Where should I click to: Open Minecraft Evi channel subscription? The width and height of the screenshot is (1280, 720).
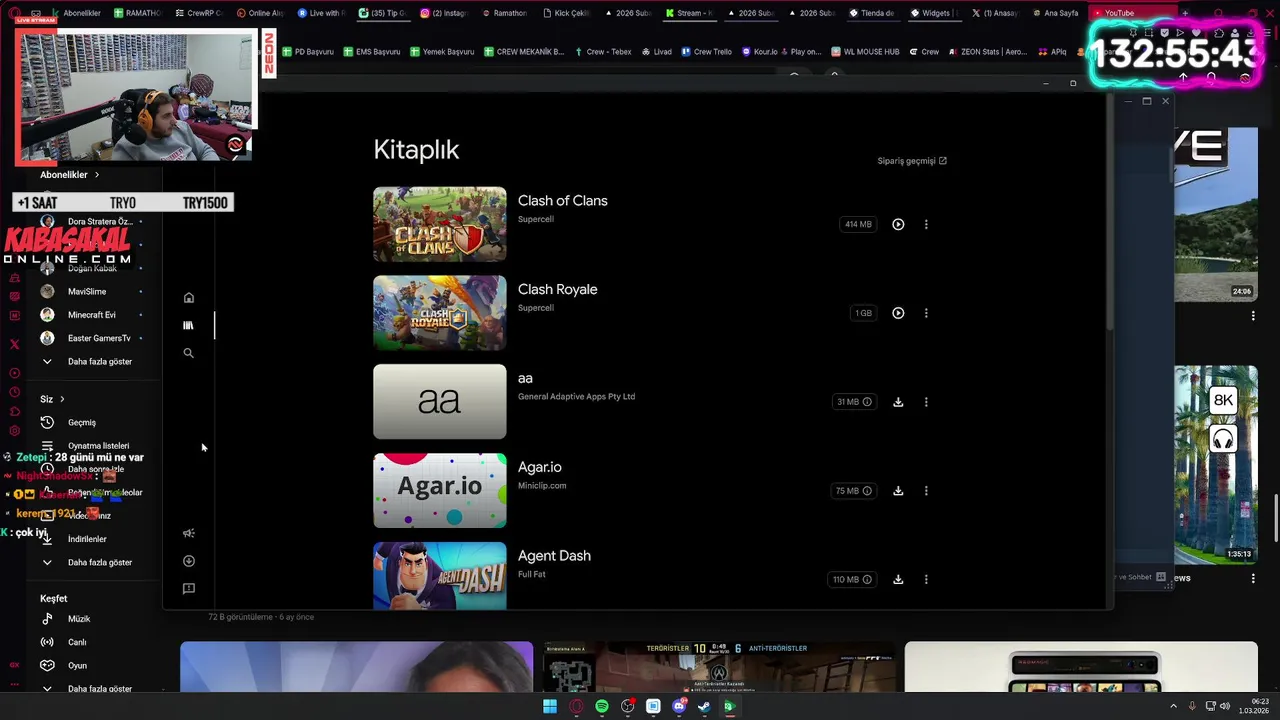[90, 315]
